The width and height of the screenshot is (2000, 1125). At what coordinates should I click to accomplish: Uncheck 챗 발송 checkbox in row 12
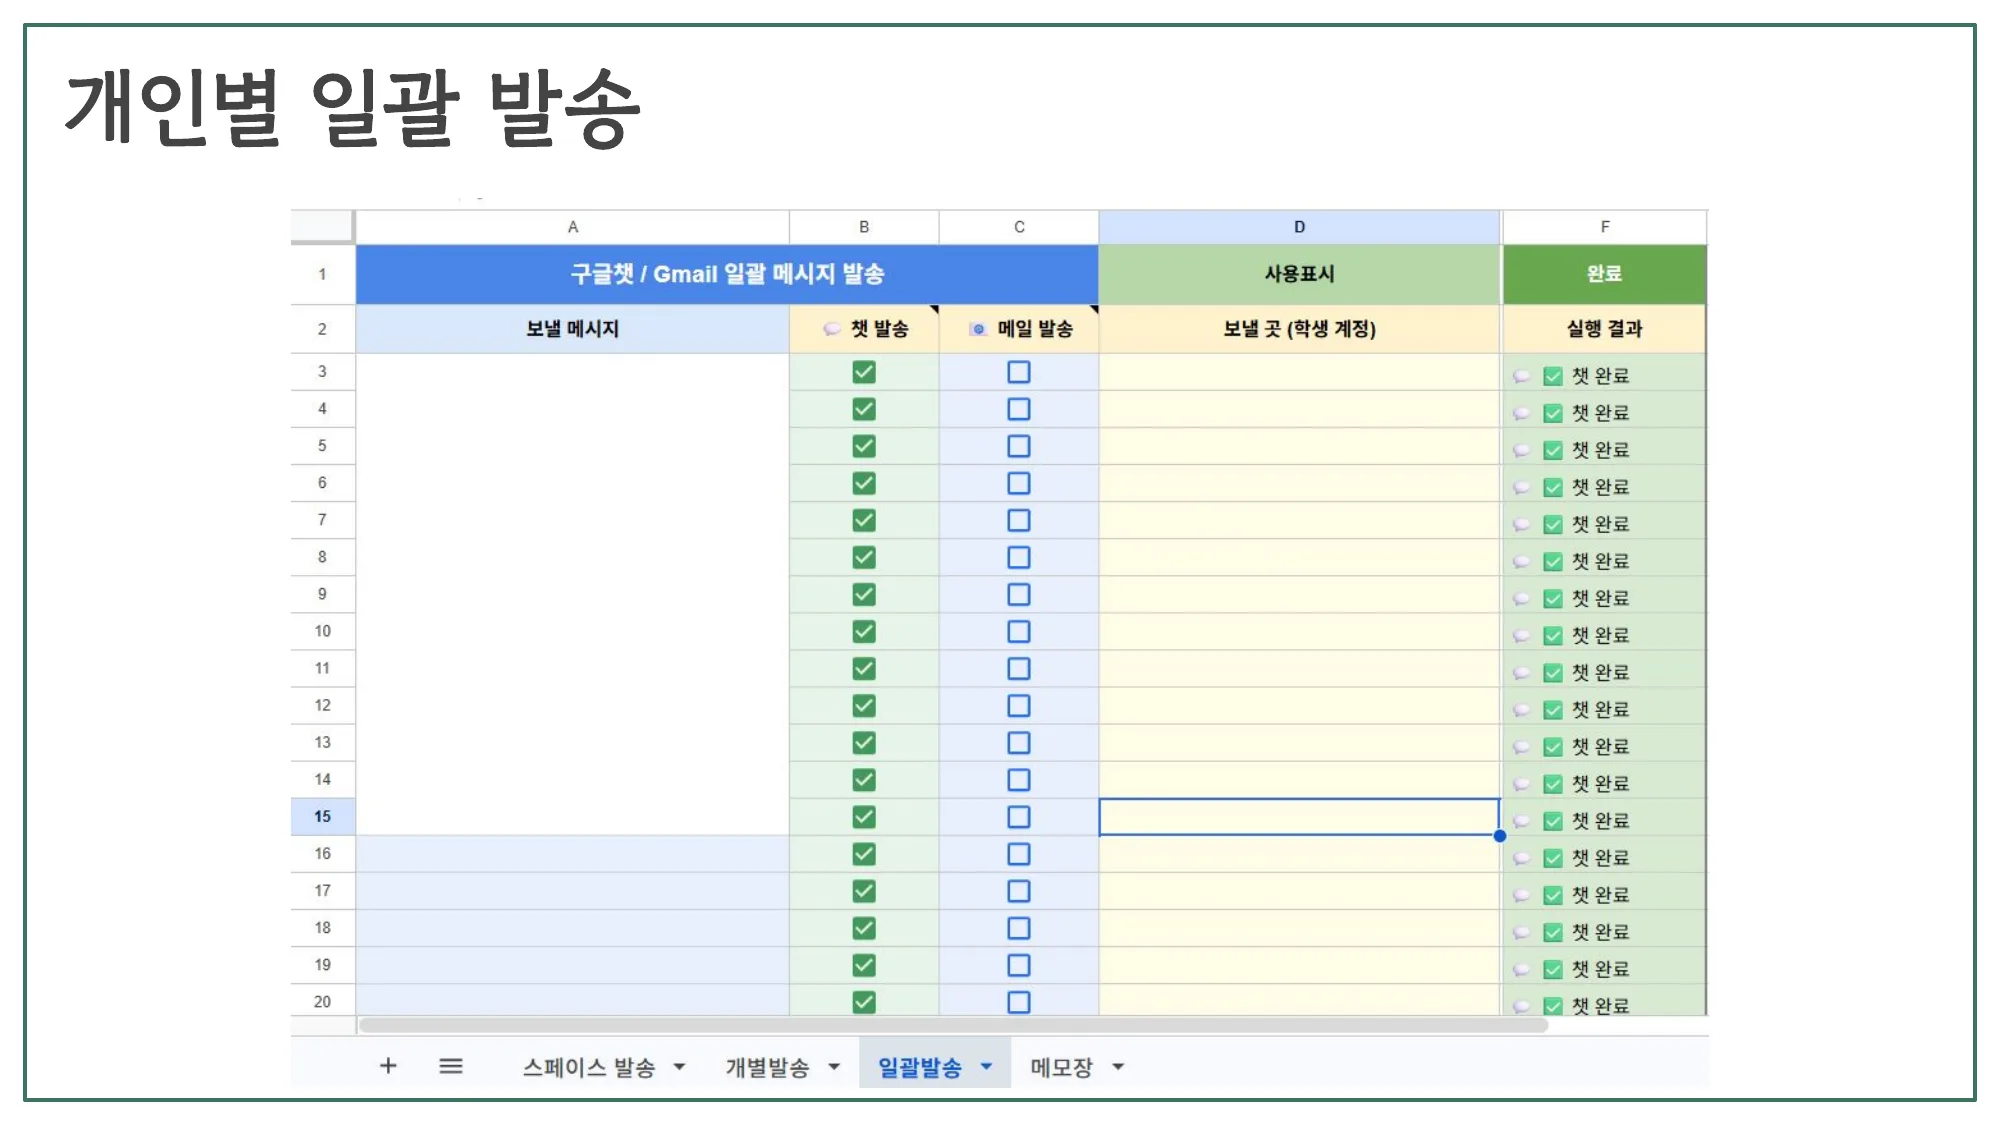(x=864, y=706)
